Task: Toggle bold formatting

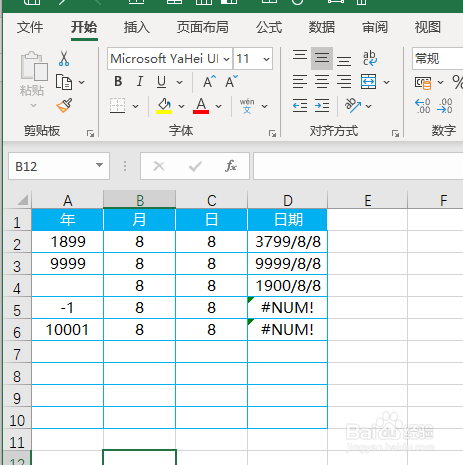Action: pyautogui.click(x=118, y=81)
